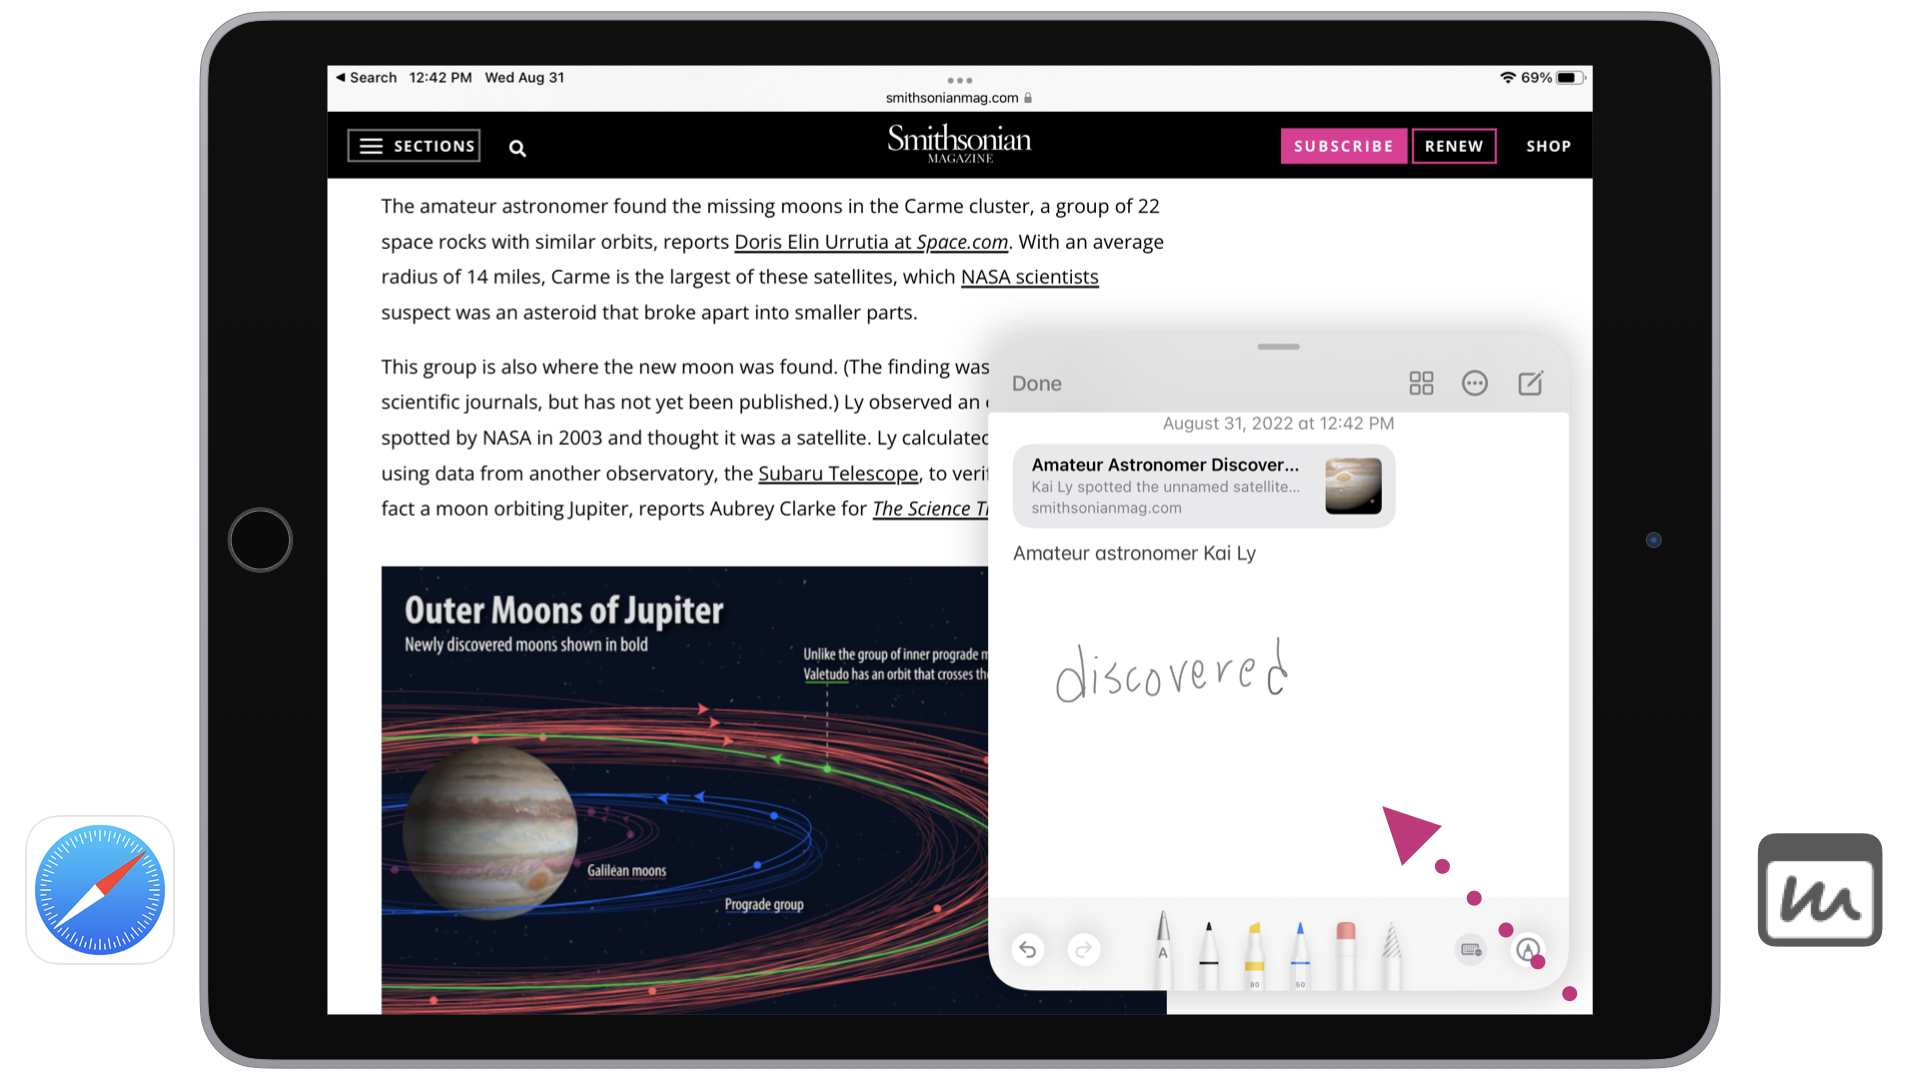Screen dimensions: 1920x1080
Task: Go to Smithsonian Magazine home logo
Action: (x=959, y=144)
